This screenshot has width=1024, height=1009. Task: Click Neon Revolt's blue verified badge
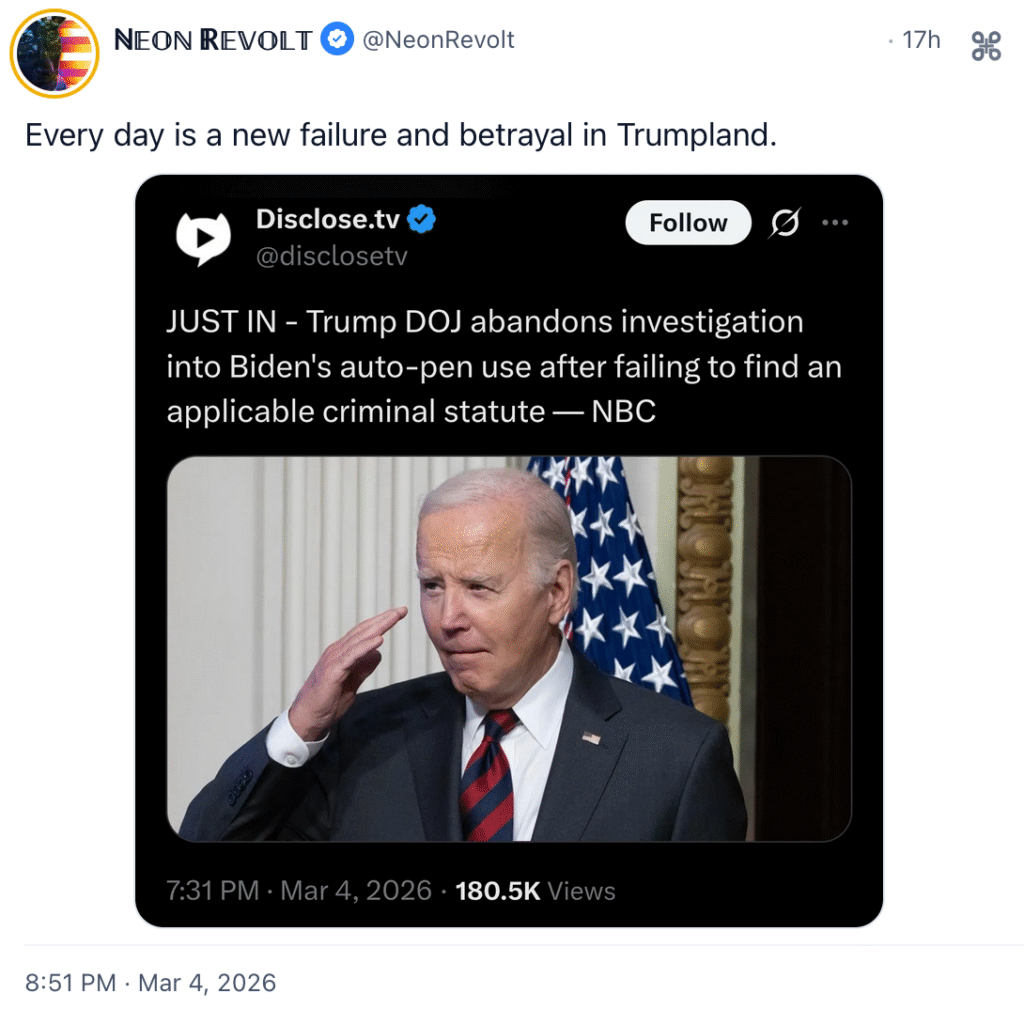pyautogui.click(x=337, y=40)
